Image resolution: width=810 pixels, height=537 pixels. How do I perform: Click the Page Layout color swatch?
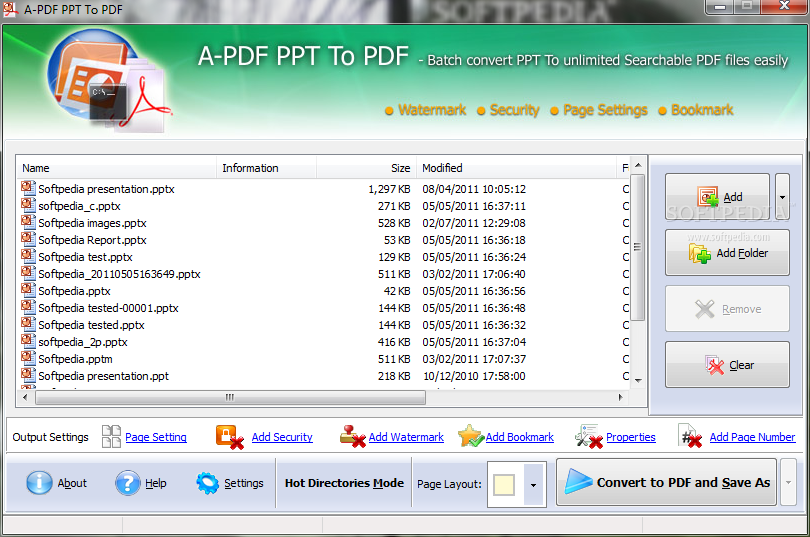pyautogui.click(x=504, y=484)
